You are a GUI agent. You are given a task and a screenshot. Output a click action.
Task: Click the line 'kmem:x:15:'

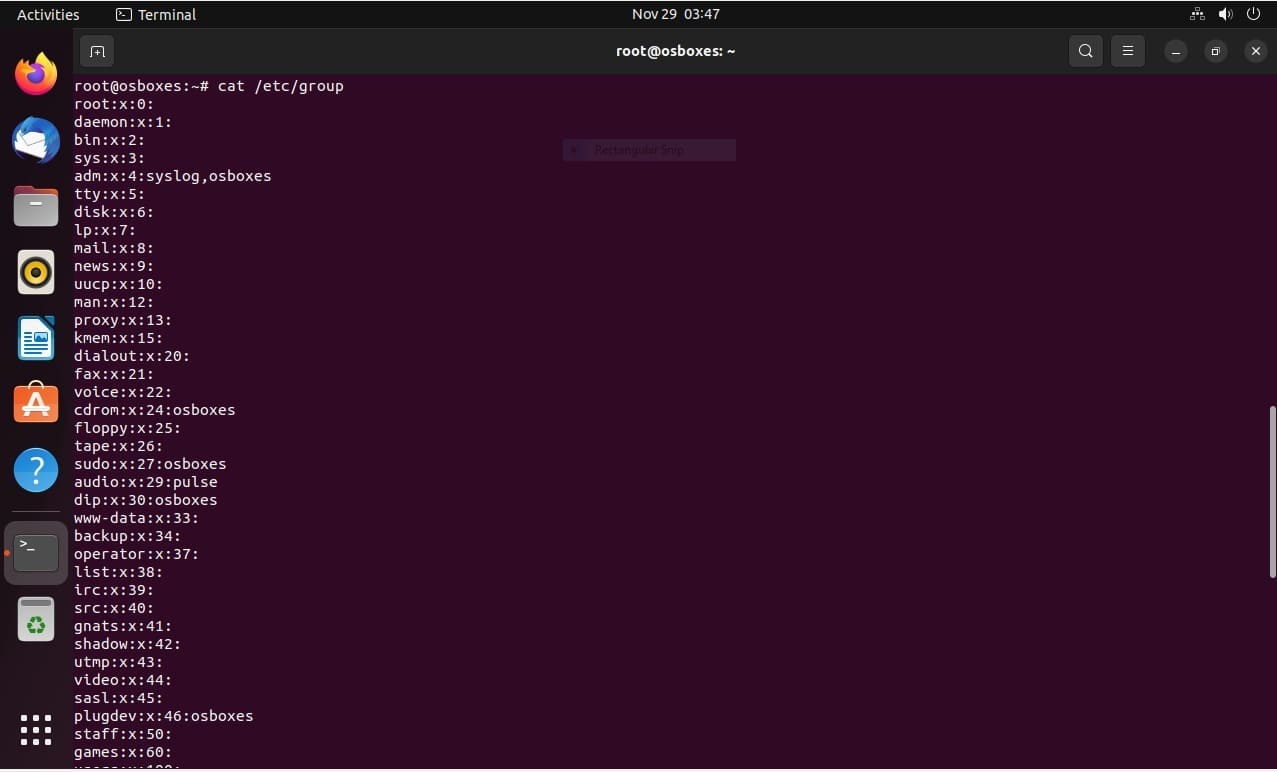point(119,338)
